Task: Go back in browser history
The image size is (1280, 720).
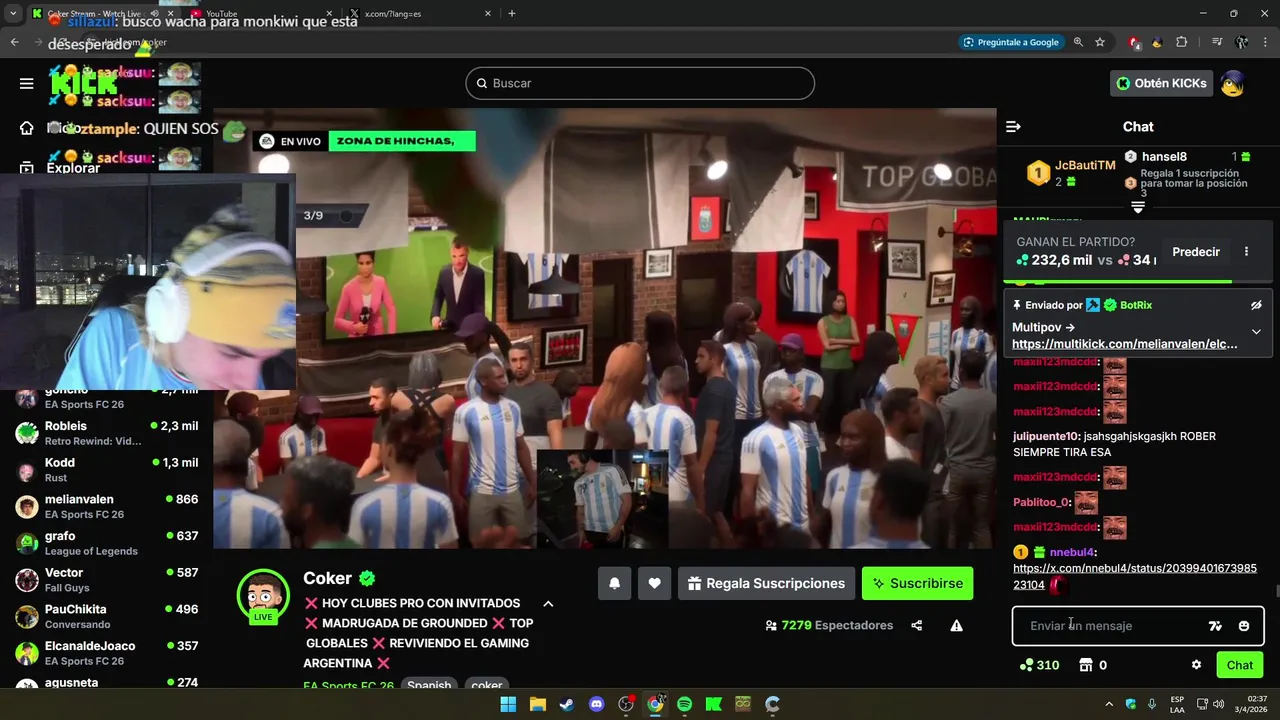Action: 14,42
